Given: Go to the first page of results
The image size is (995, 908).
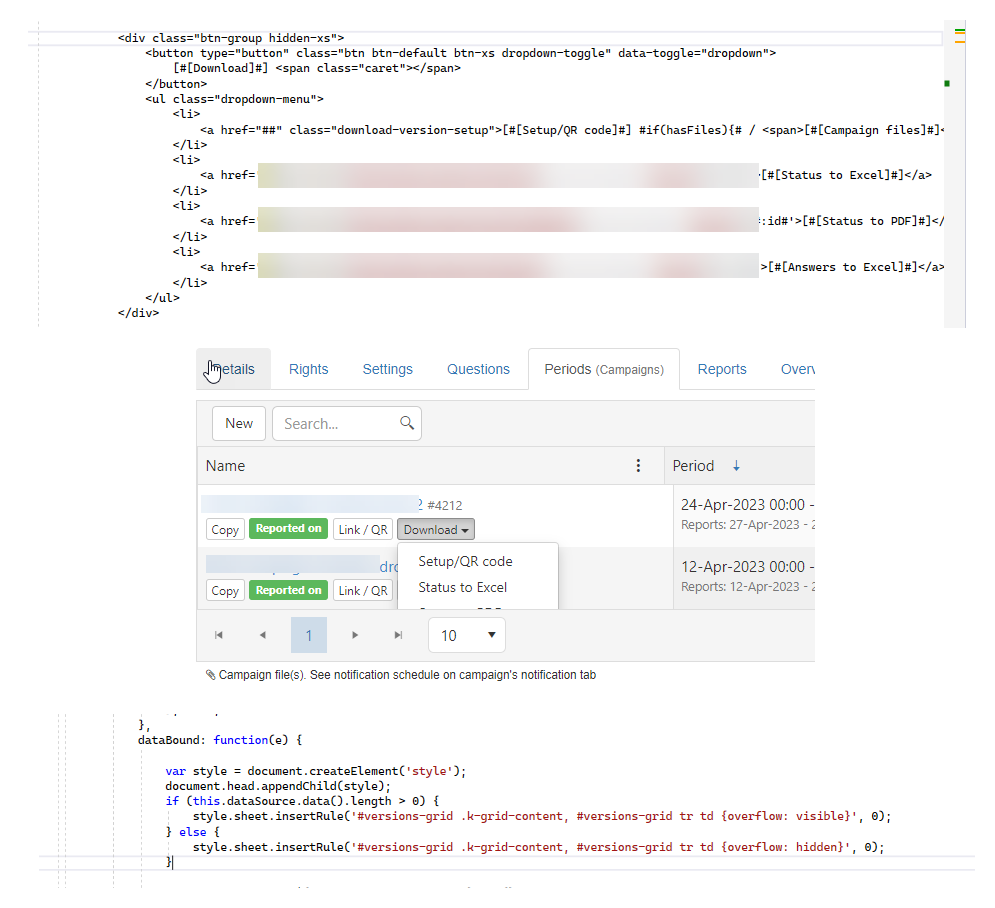Looking at the screenshot, I should click(219, 635).
